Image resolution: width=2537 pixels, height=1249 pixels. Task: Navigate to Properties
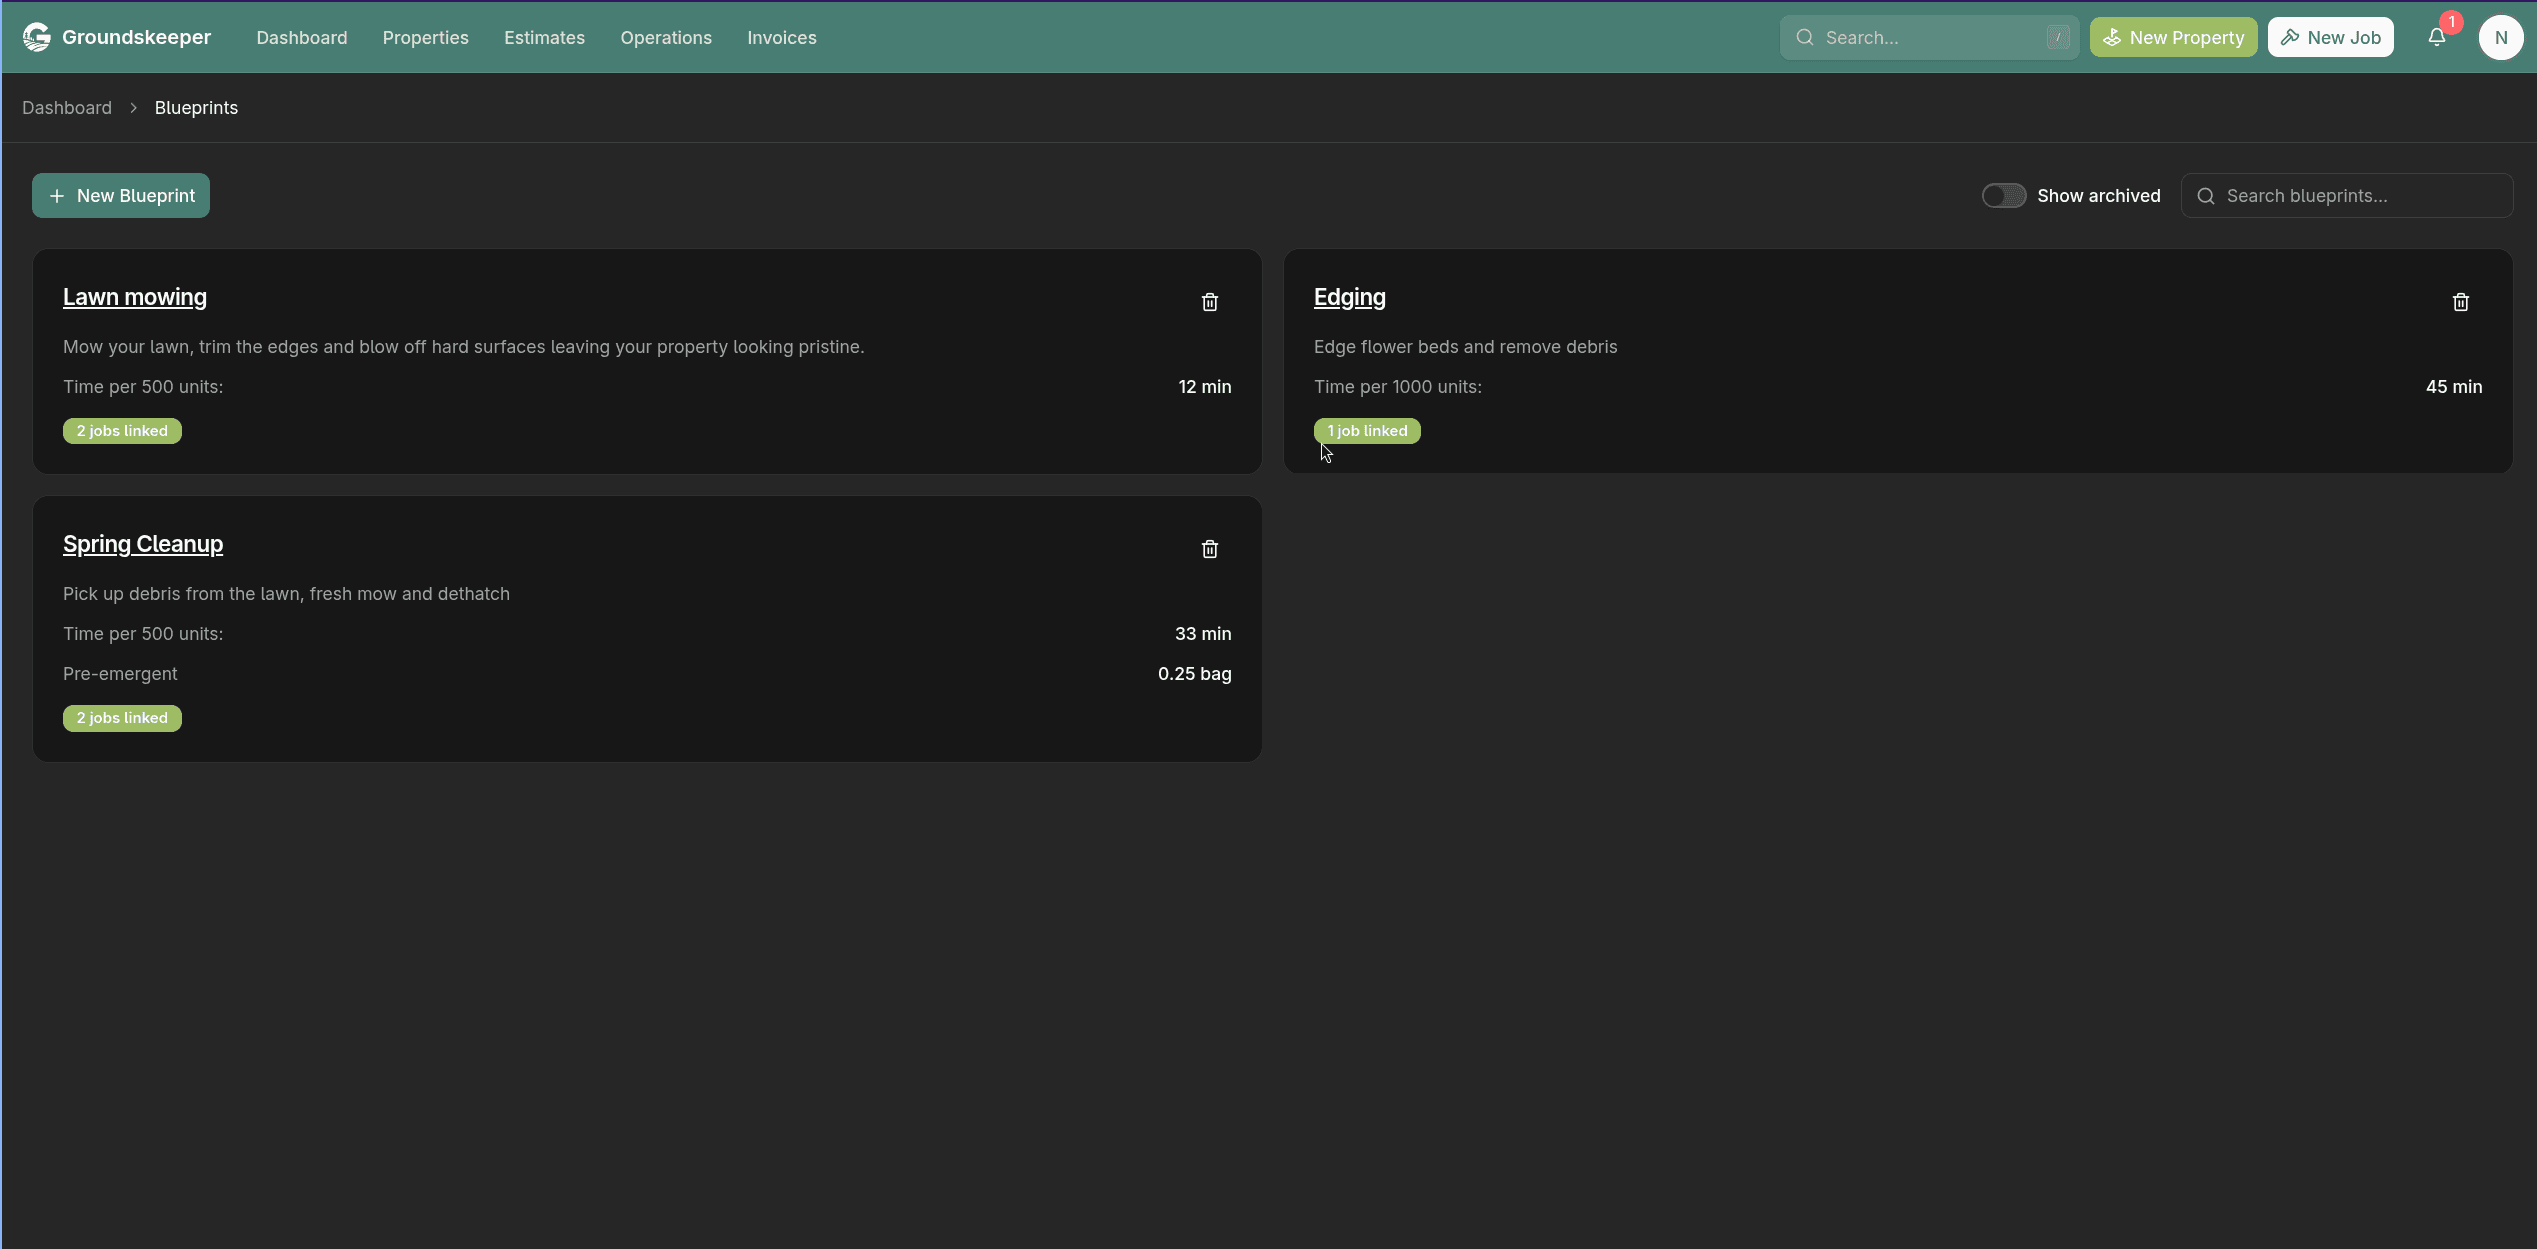pos(425,37)
